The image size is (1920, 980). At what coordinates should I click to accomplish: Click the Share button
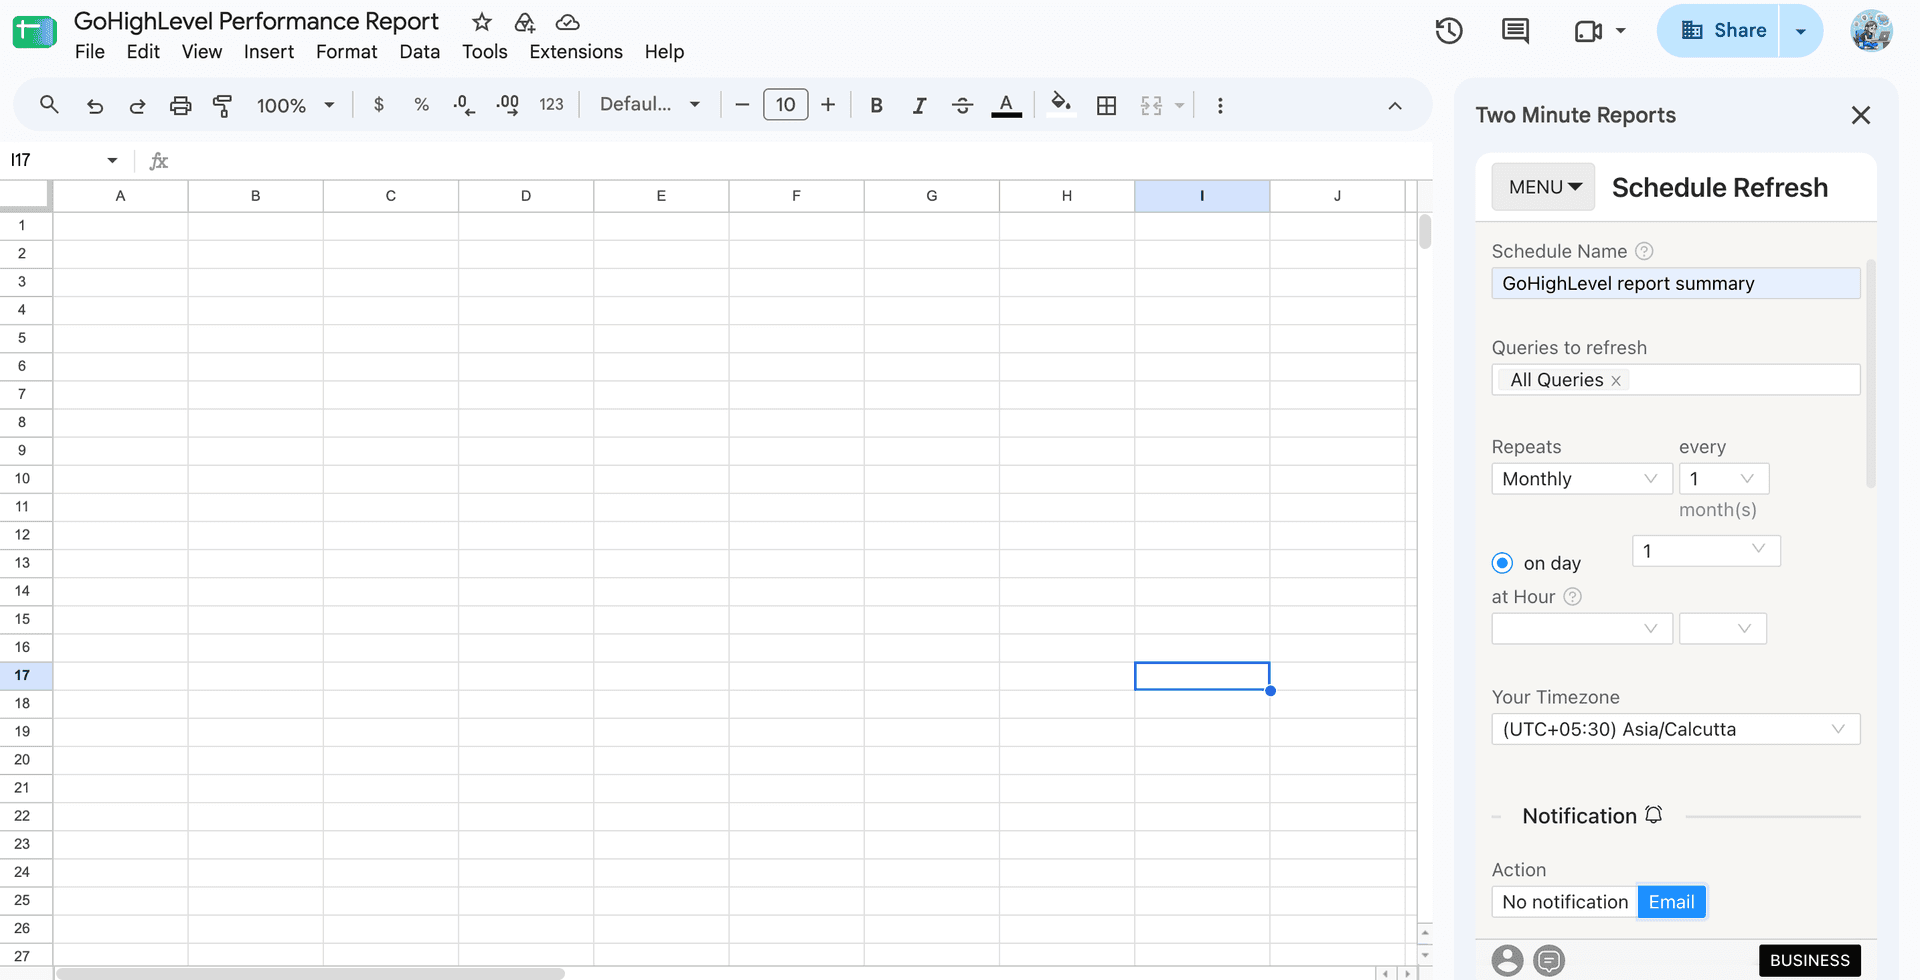[1718, 31]
